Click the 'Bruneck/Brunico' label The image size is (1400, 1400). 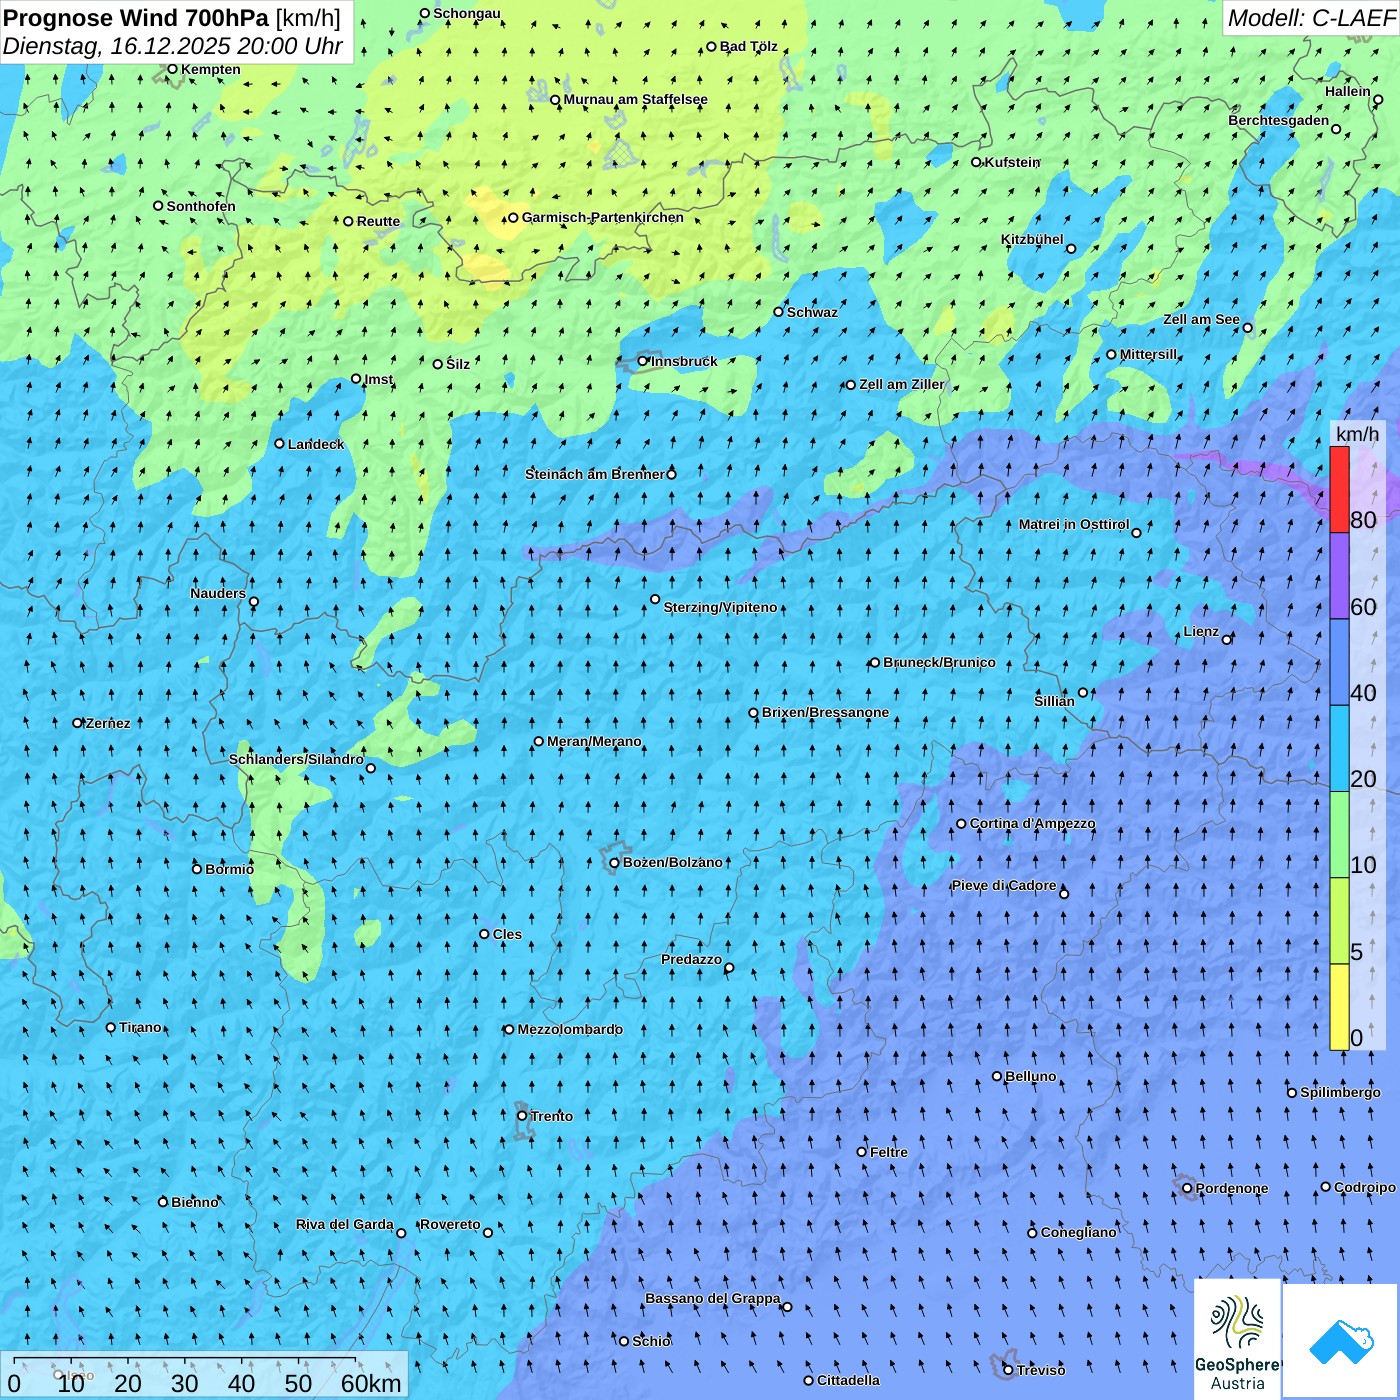point(940,662)
